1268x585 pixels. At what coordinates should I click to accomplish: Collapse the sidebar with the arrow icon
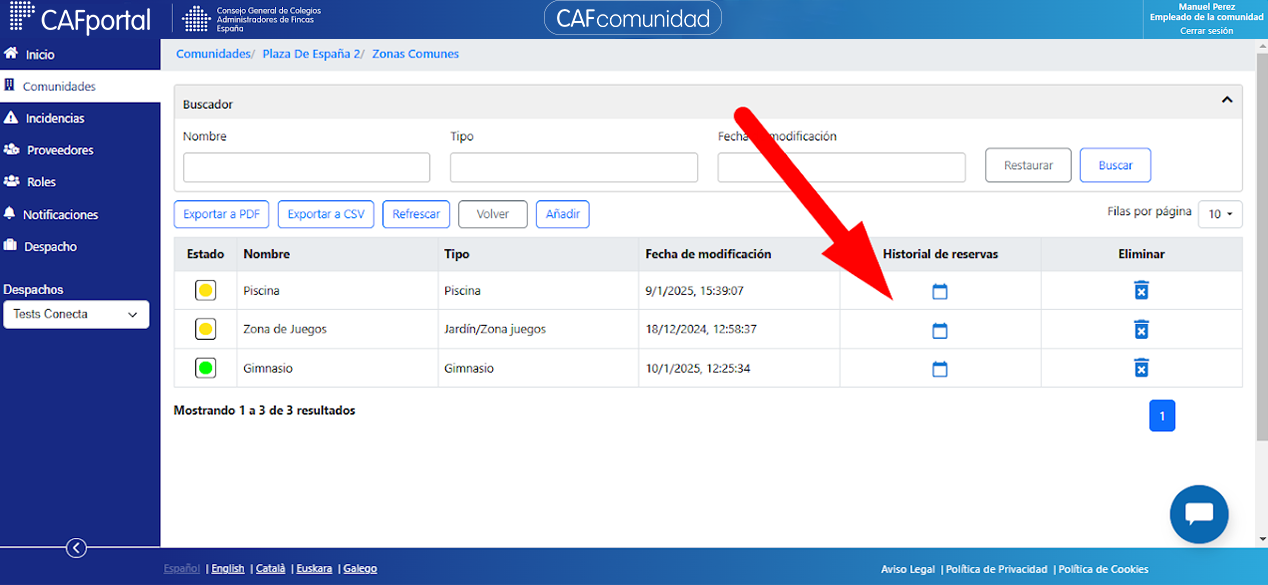(x=76, y=547)
